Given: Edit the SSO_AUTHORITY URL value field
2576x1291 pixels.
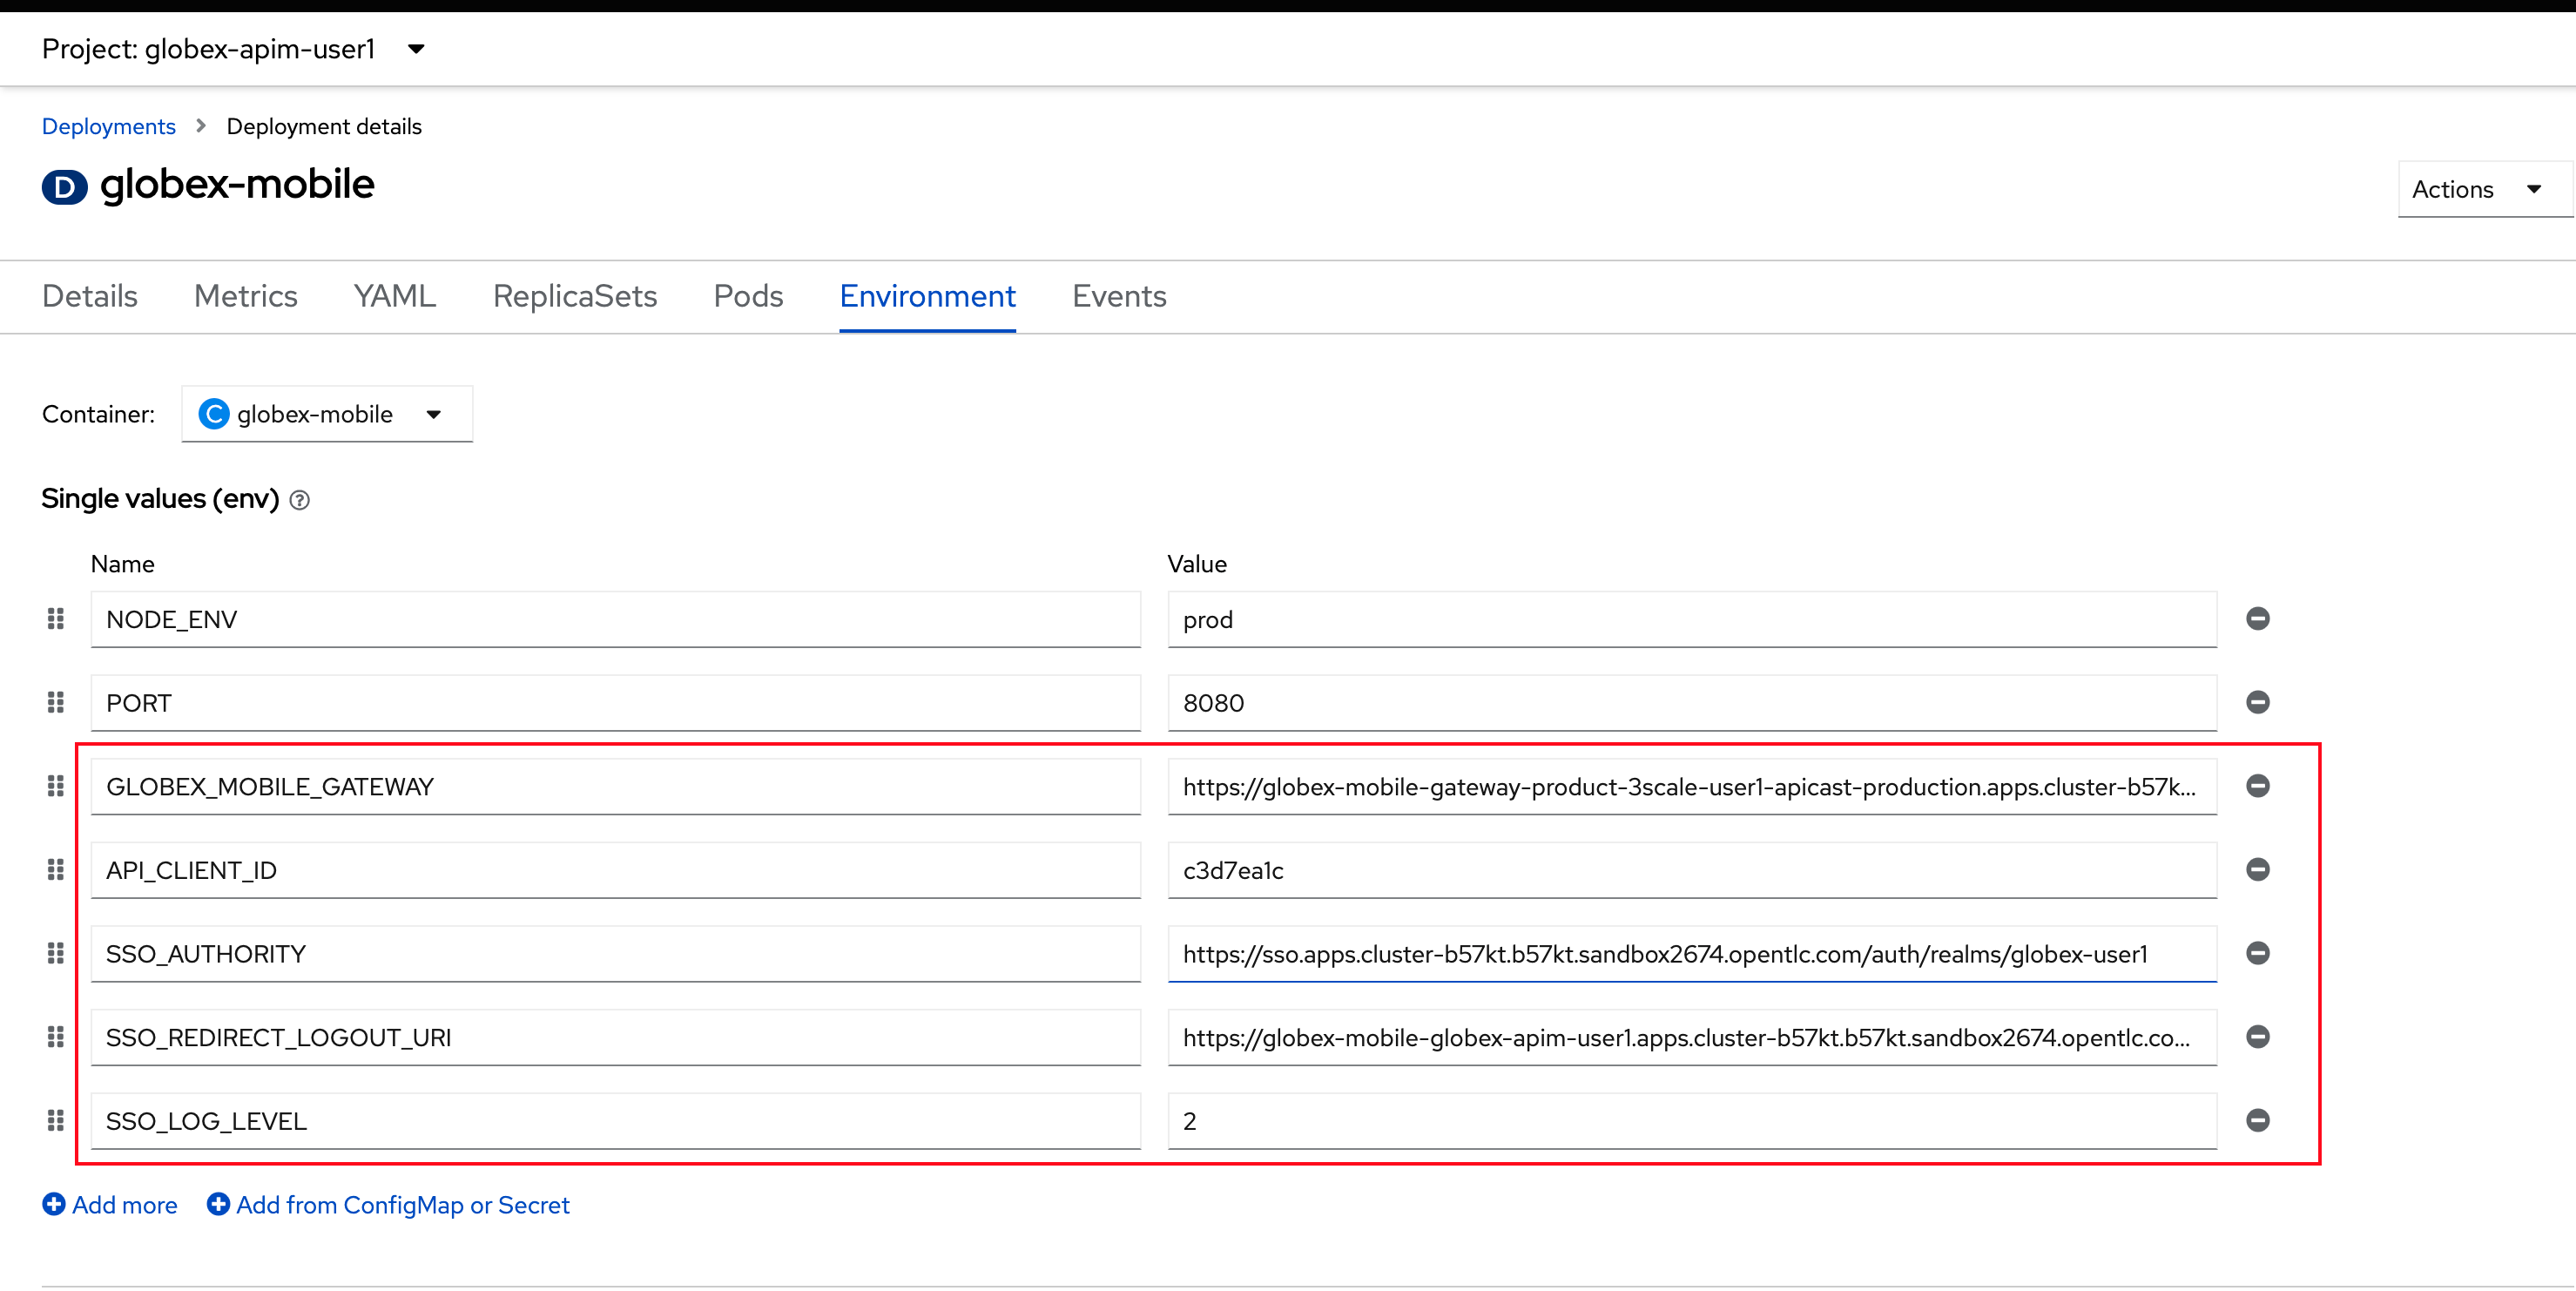Looking at the screenshot, I should tap(1692, 954).
